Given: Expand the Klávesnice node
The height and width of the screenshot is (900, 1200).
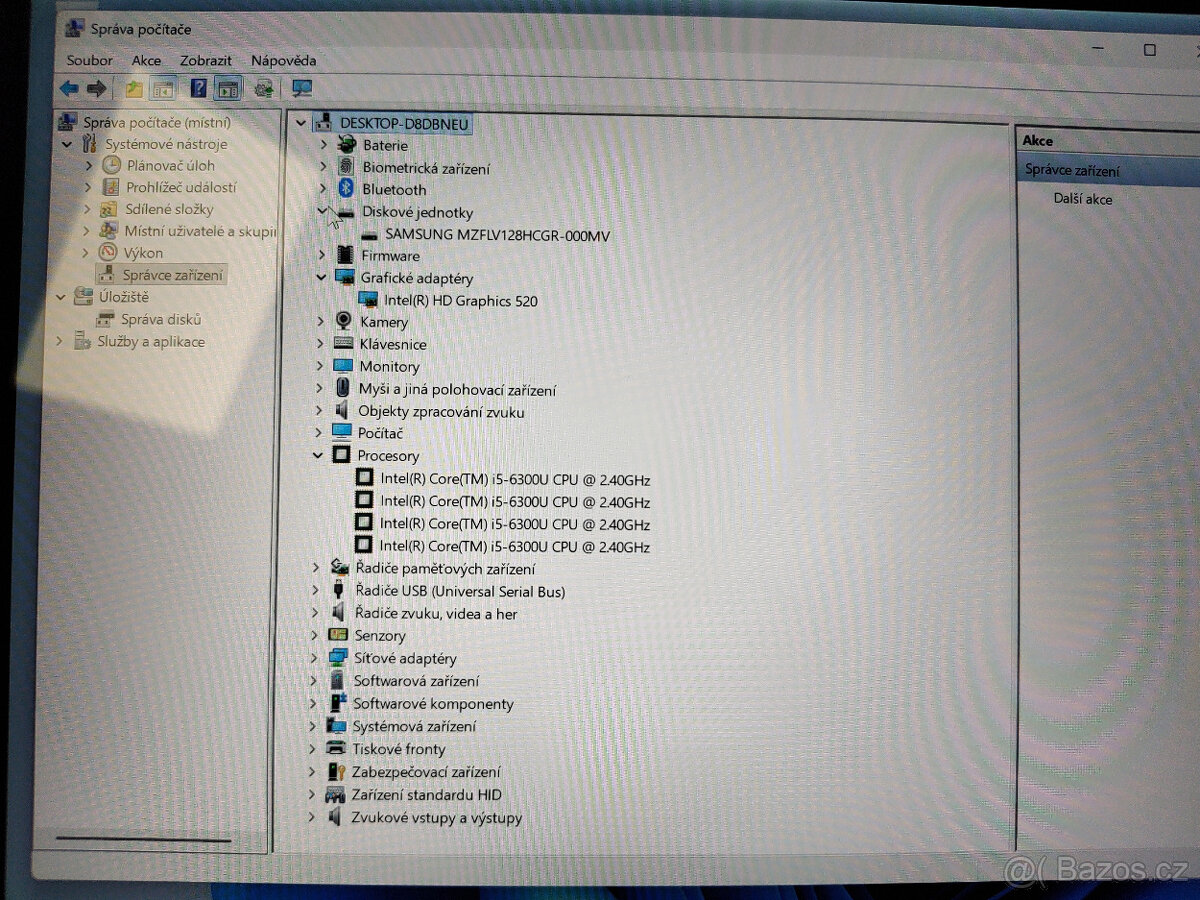Looking at the screenshot, I should [x=320, y=344].
